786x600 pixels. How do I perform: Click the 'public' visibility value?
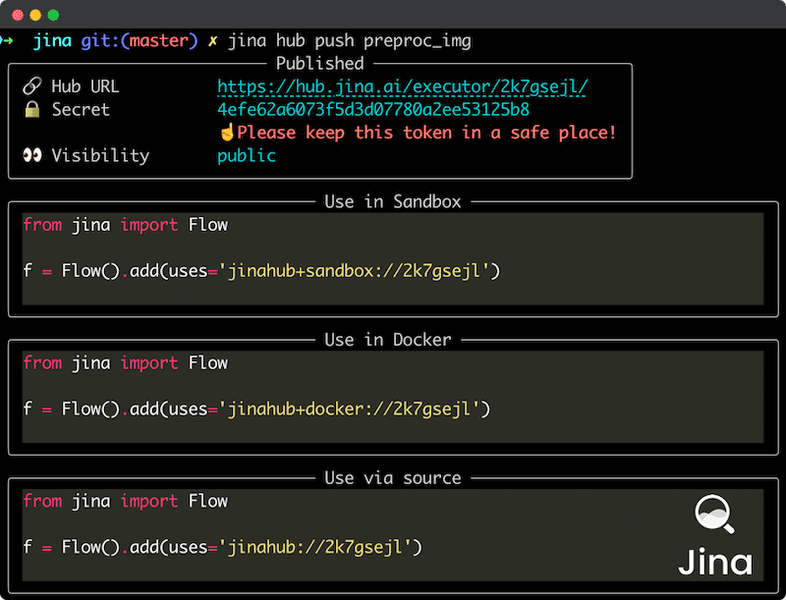(246, 155)
